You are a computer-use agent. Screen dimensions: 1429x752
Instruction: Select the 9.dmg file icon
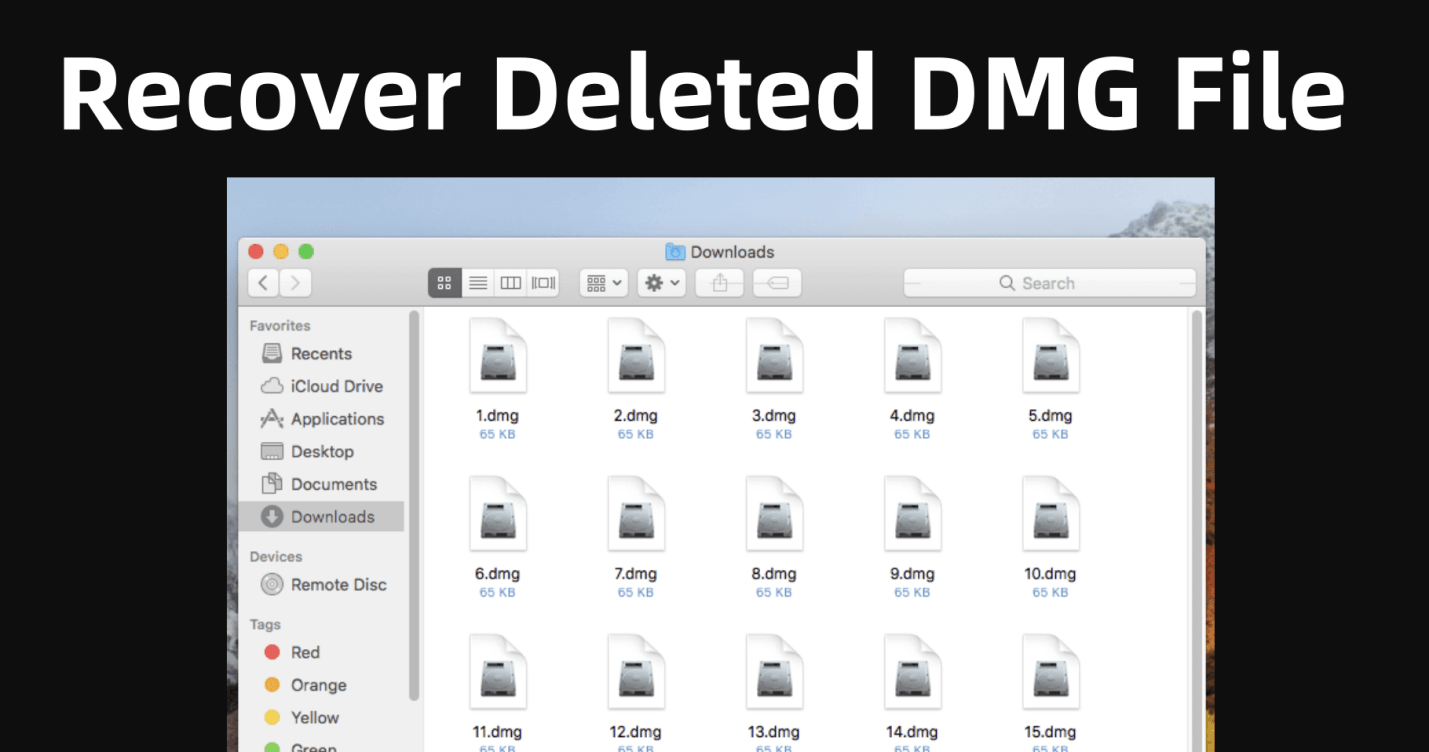click(912, 514)
